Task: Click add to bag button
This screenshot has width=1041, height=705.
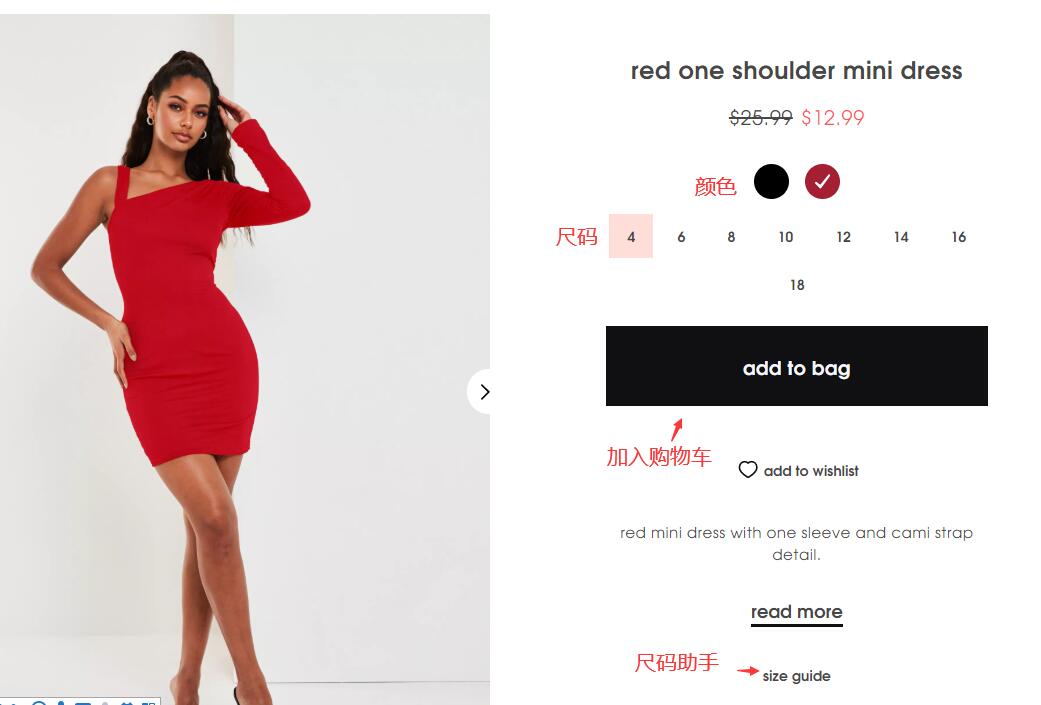Action: (x=797, y=366)
